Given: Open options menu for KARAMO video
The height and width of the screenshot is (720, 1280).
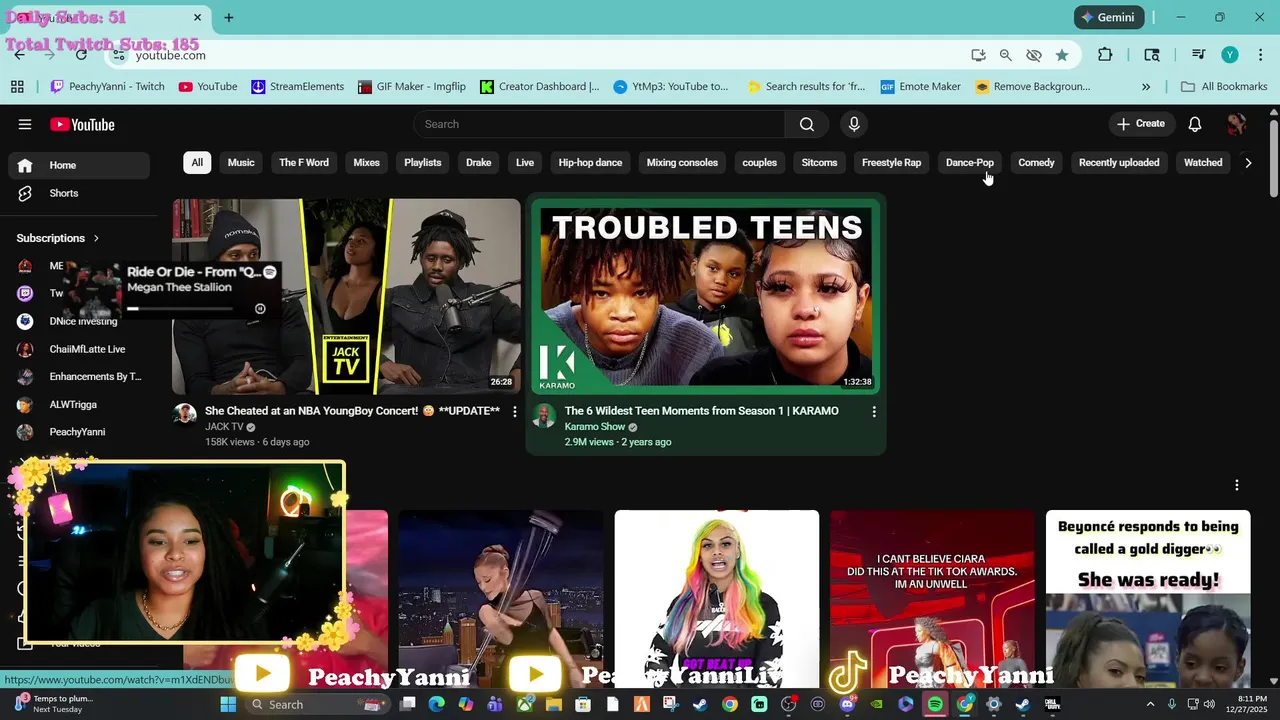Looking at the screenshot, I should [874, 412].
